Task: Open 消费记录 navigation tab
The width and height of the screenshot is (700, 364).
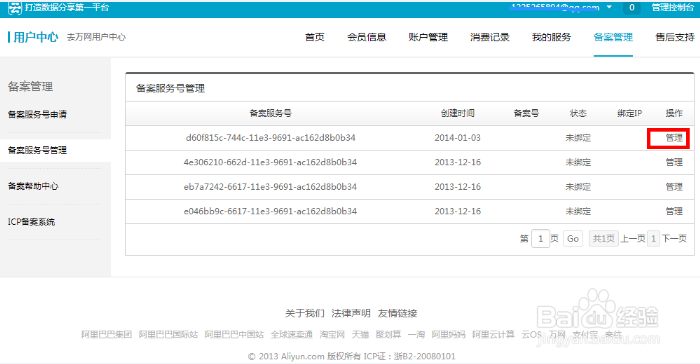Action: [x=490, y=37]
